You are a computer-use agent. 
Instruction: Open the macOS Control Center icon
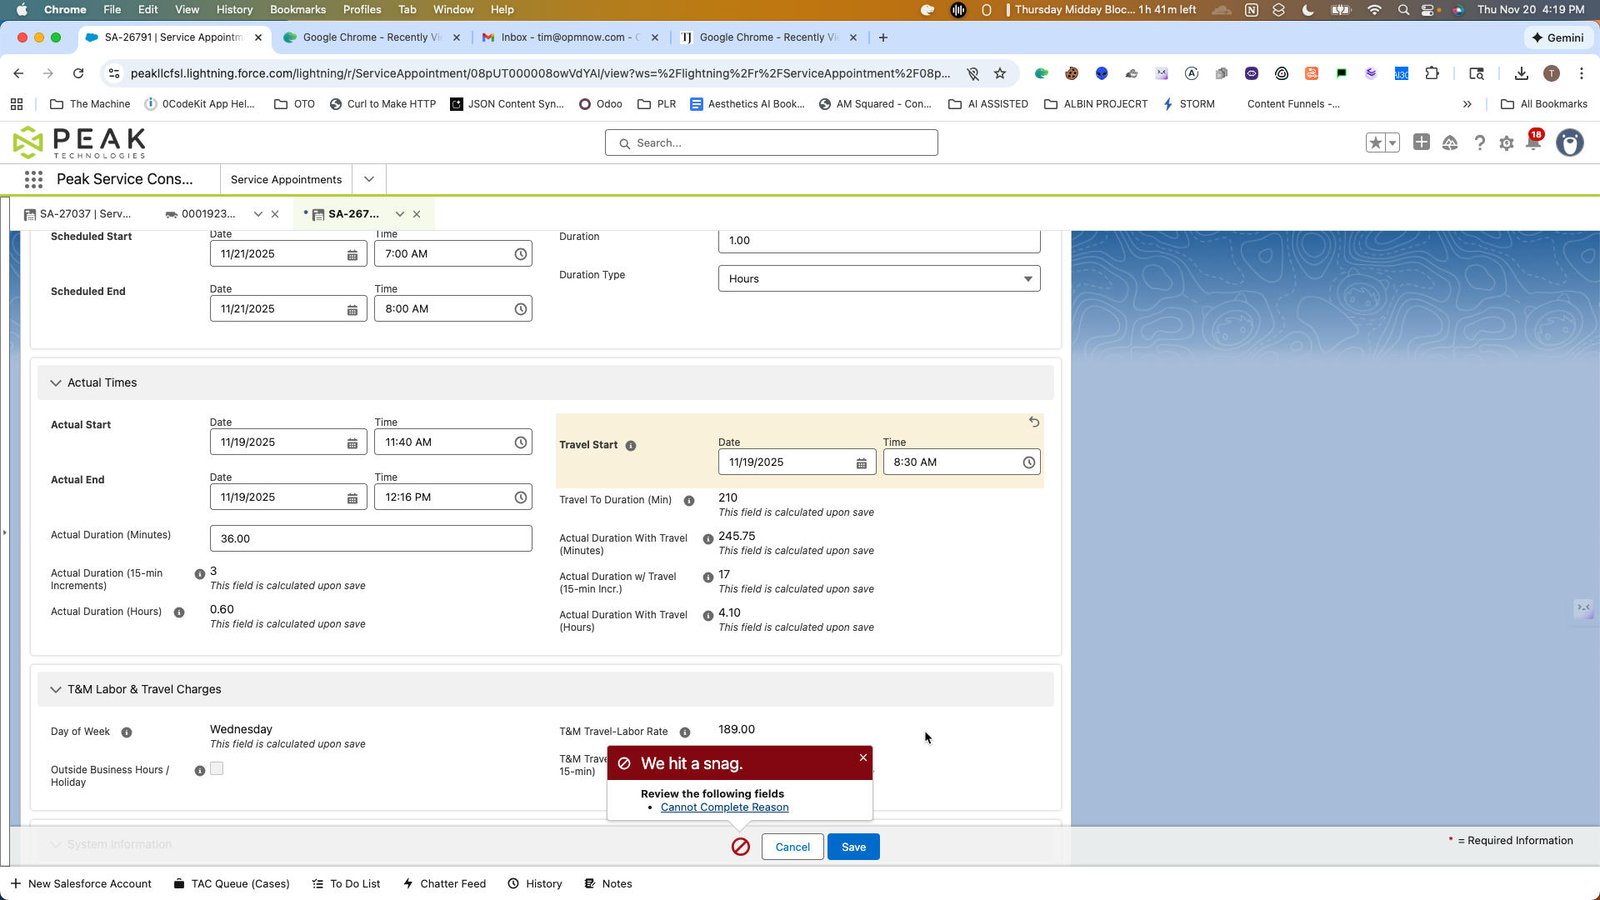1430,10
